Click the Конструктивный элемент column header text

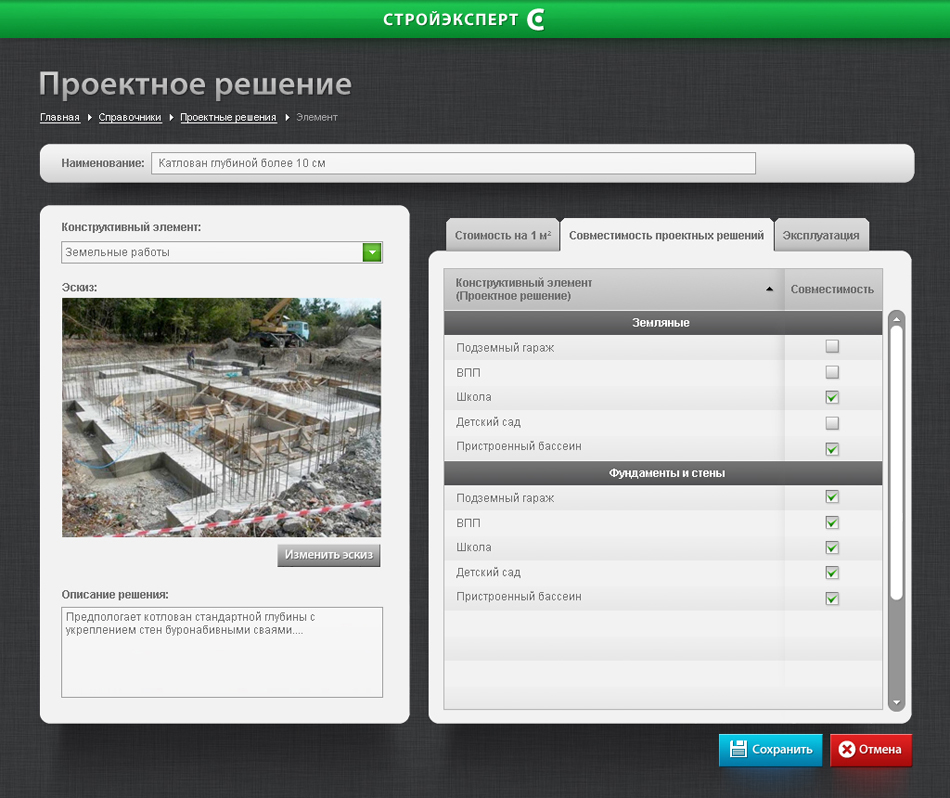pos(523,289)
